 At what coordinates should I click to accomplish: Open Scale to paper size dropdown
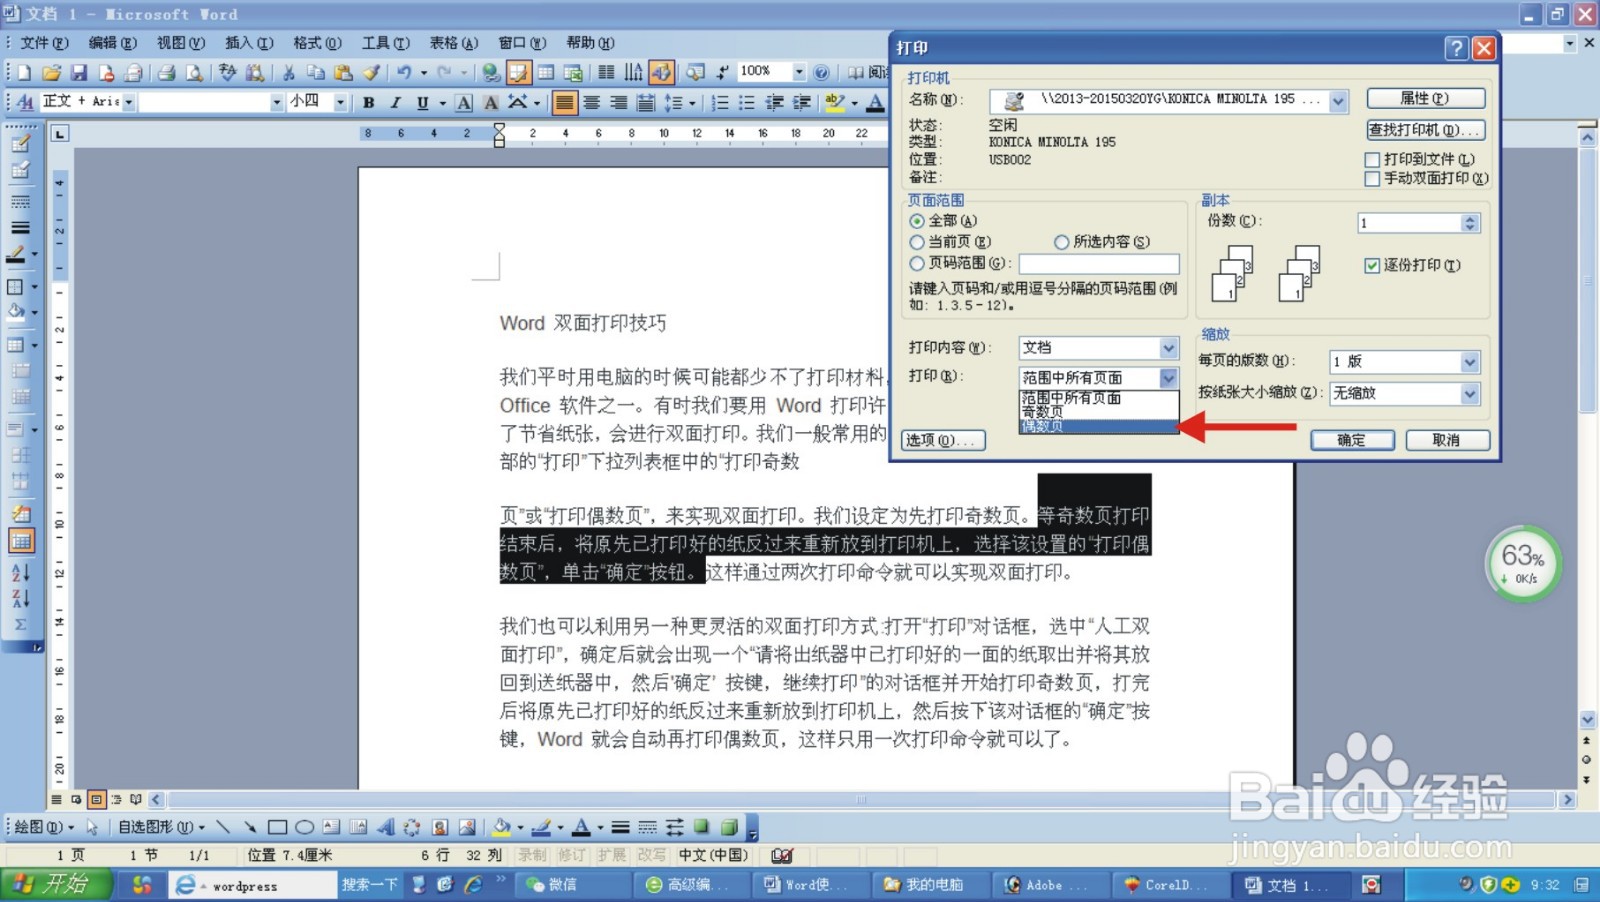[x=1469, y=394]
